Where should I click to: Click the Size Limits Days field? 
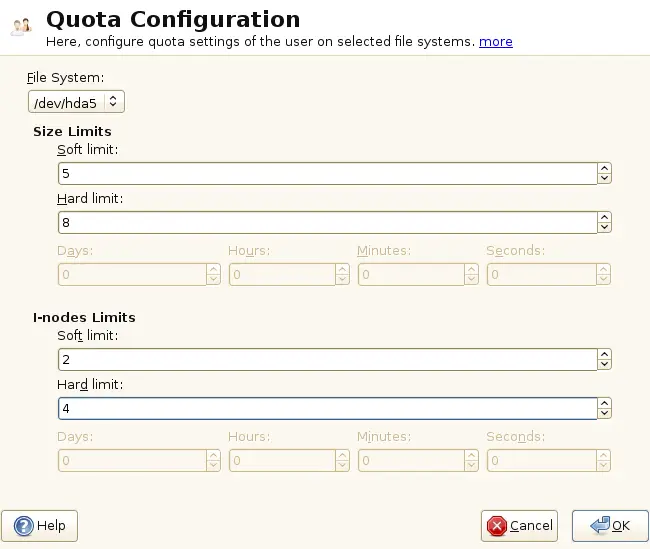point(132,274)
